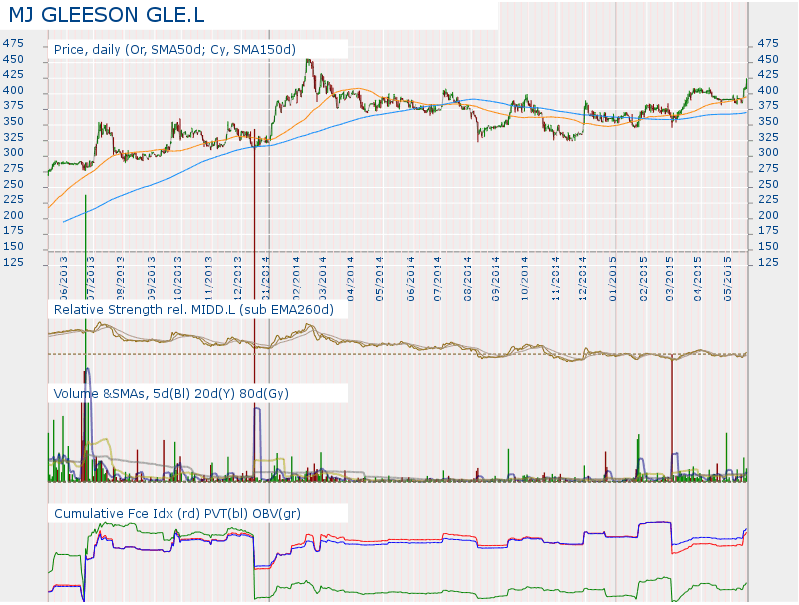The height and width of the screenshot is (605, 799).
Task: Click the 450 value on the left price axis
Action: click(13, 59)
